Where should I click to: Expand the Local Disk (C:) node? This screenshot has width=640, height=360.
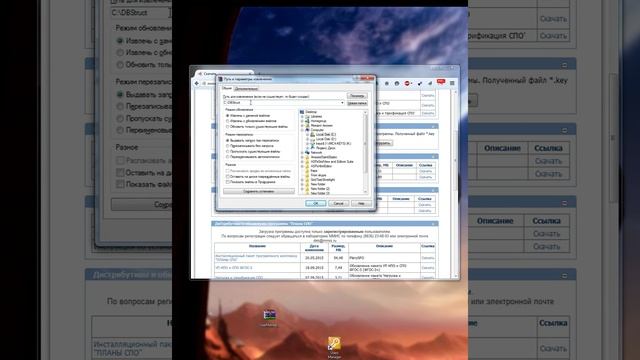(x=307, y=134)
